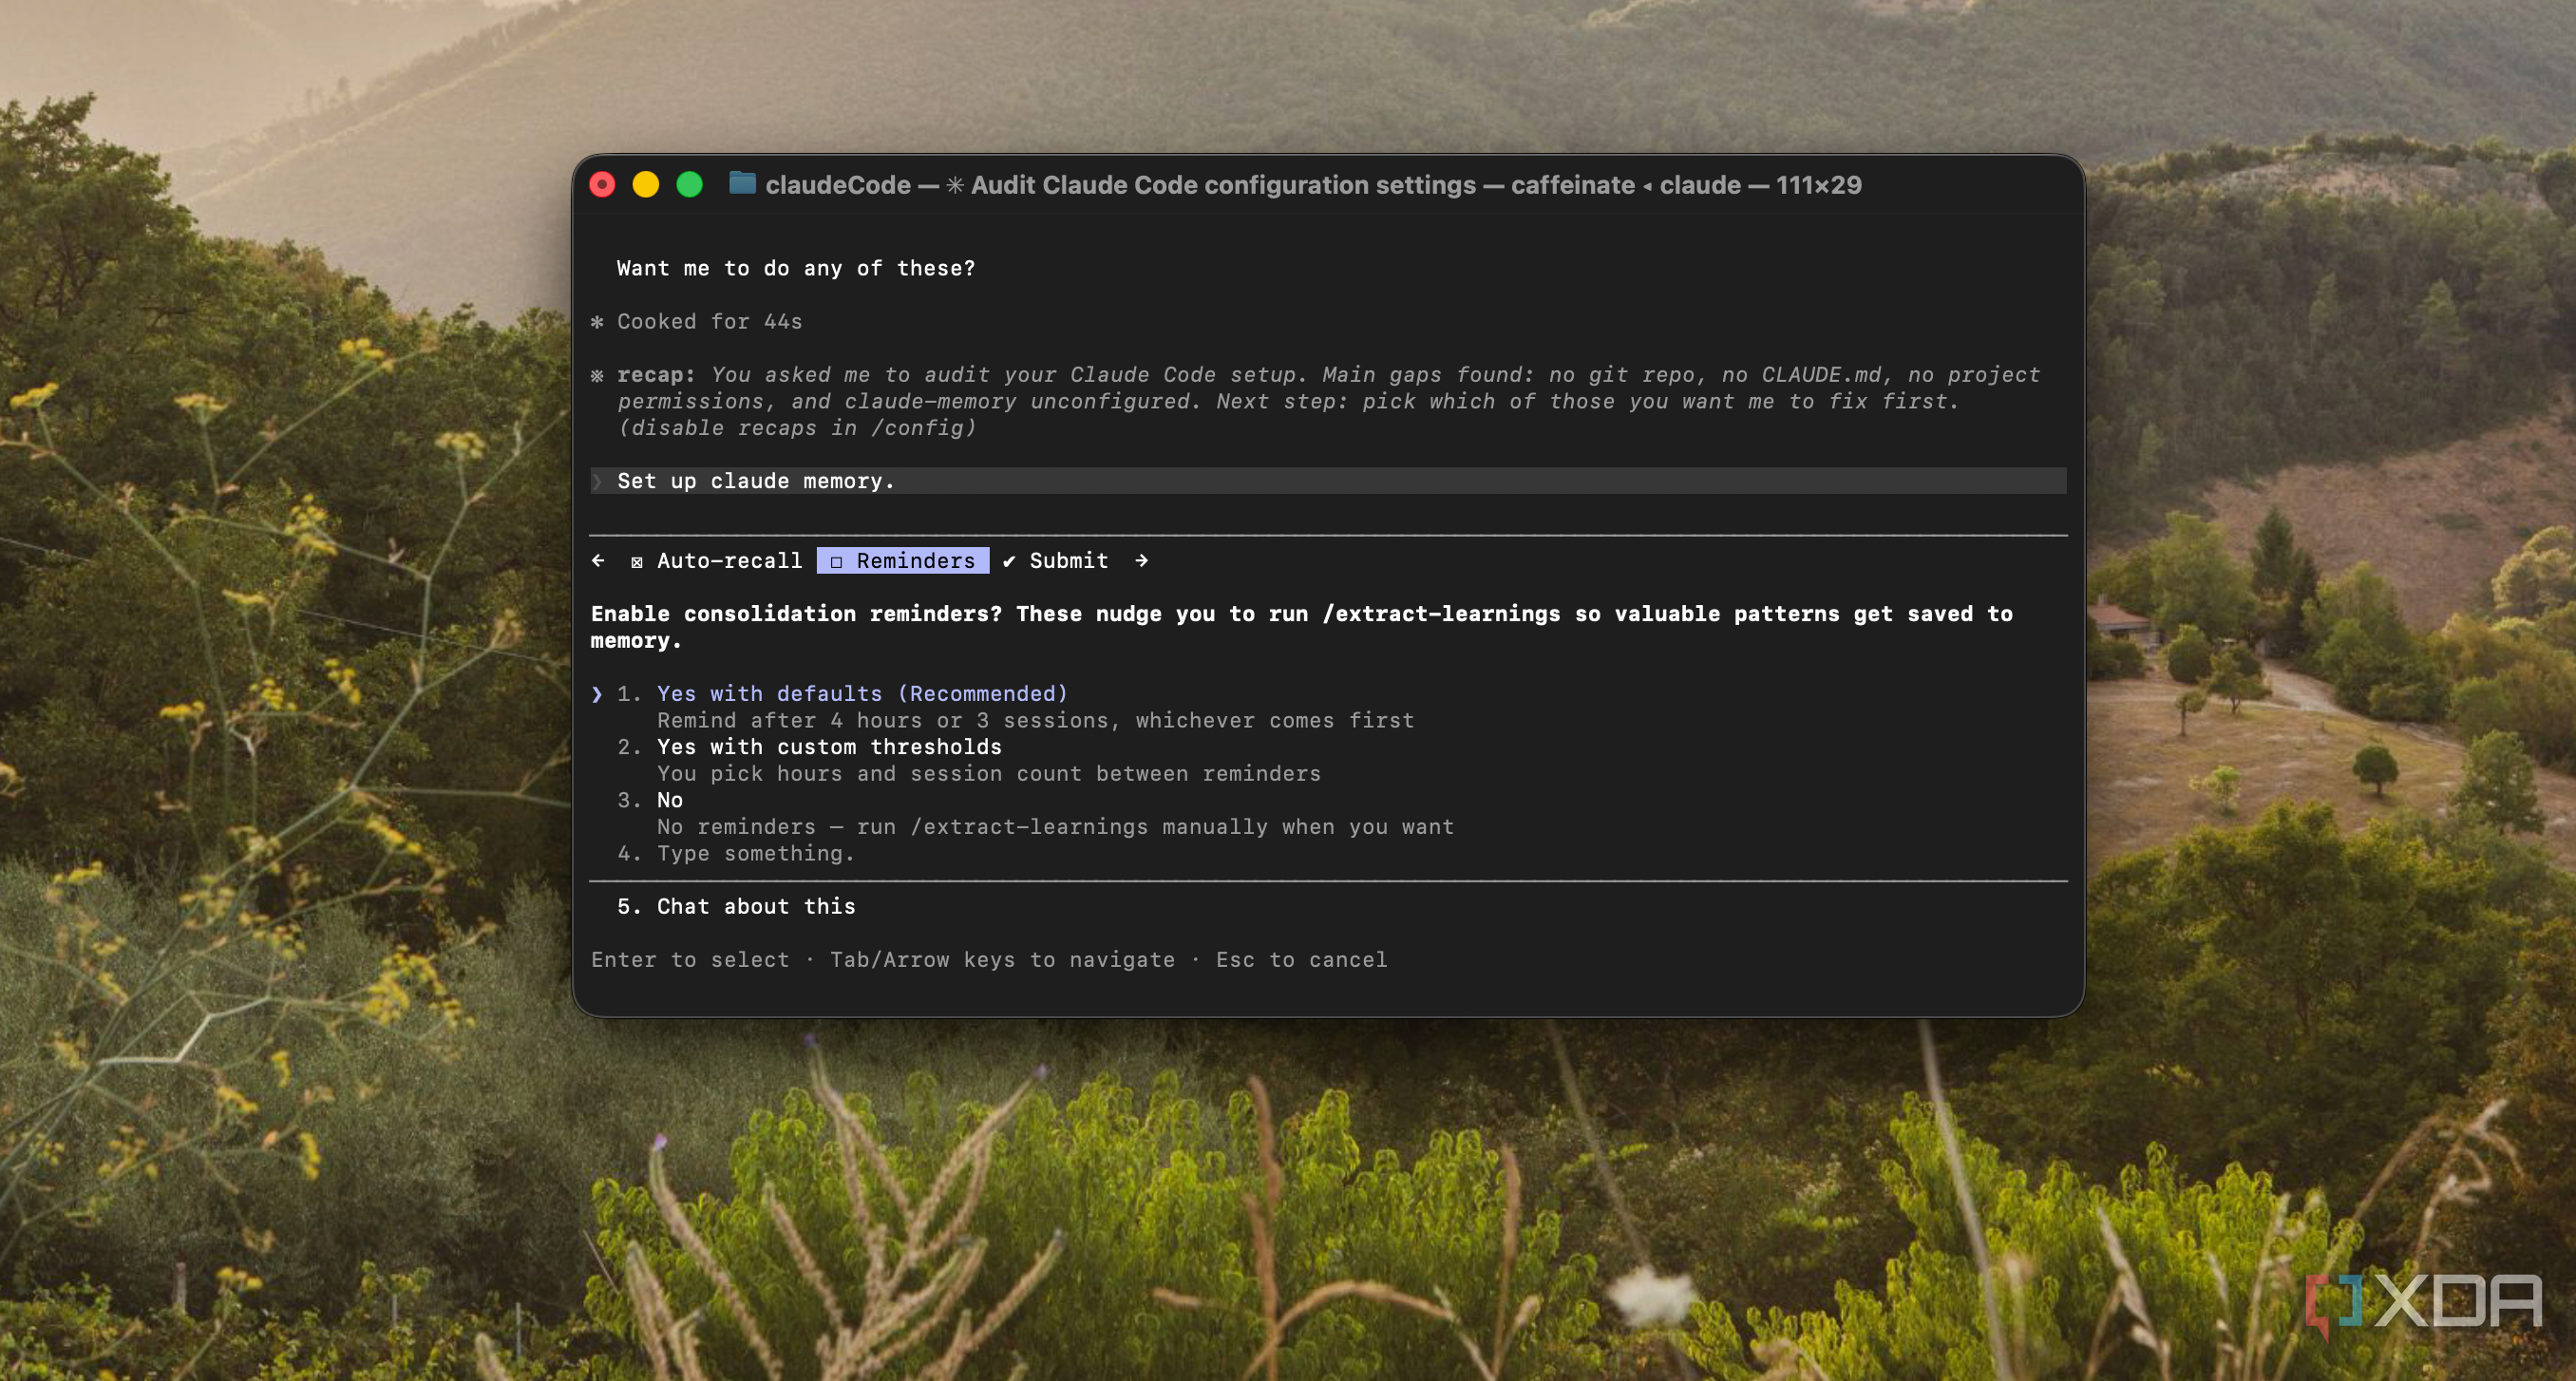Screen dimensions: 2576x1381
Task: Select the Auto-recall tab
Action: click(716, 561)
